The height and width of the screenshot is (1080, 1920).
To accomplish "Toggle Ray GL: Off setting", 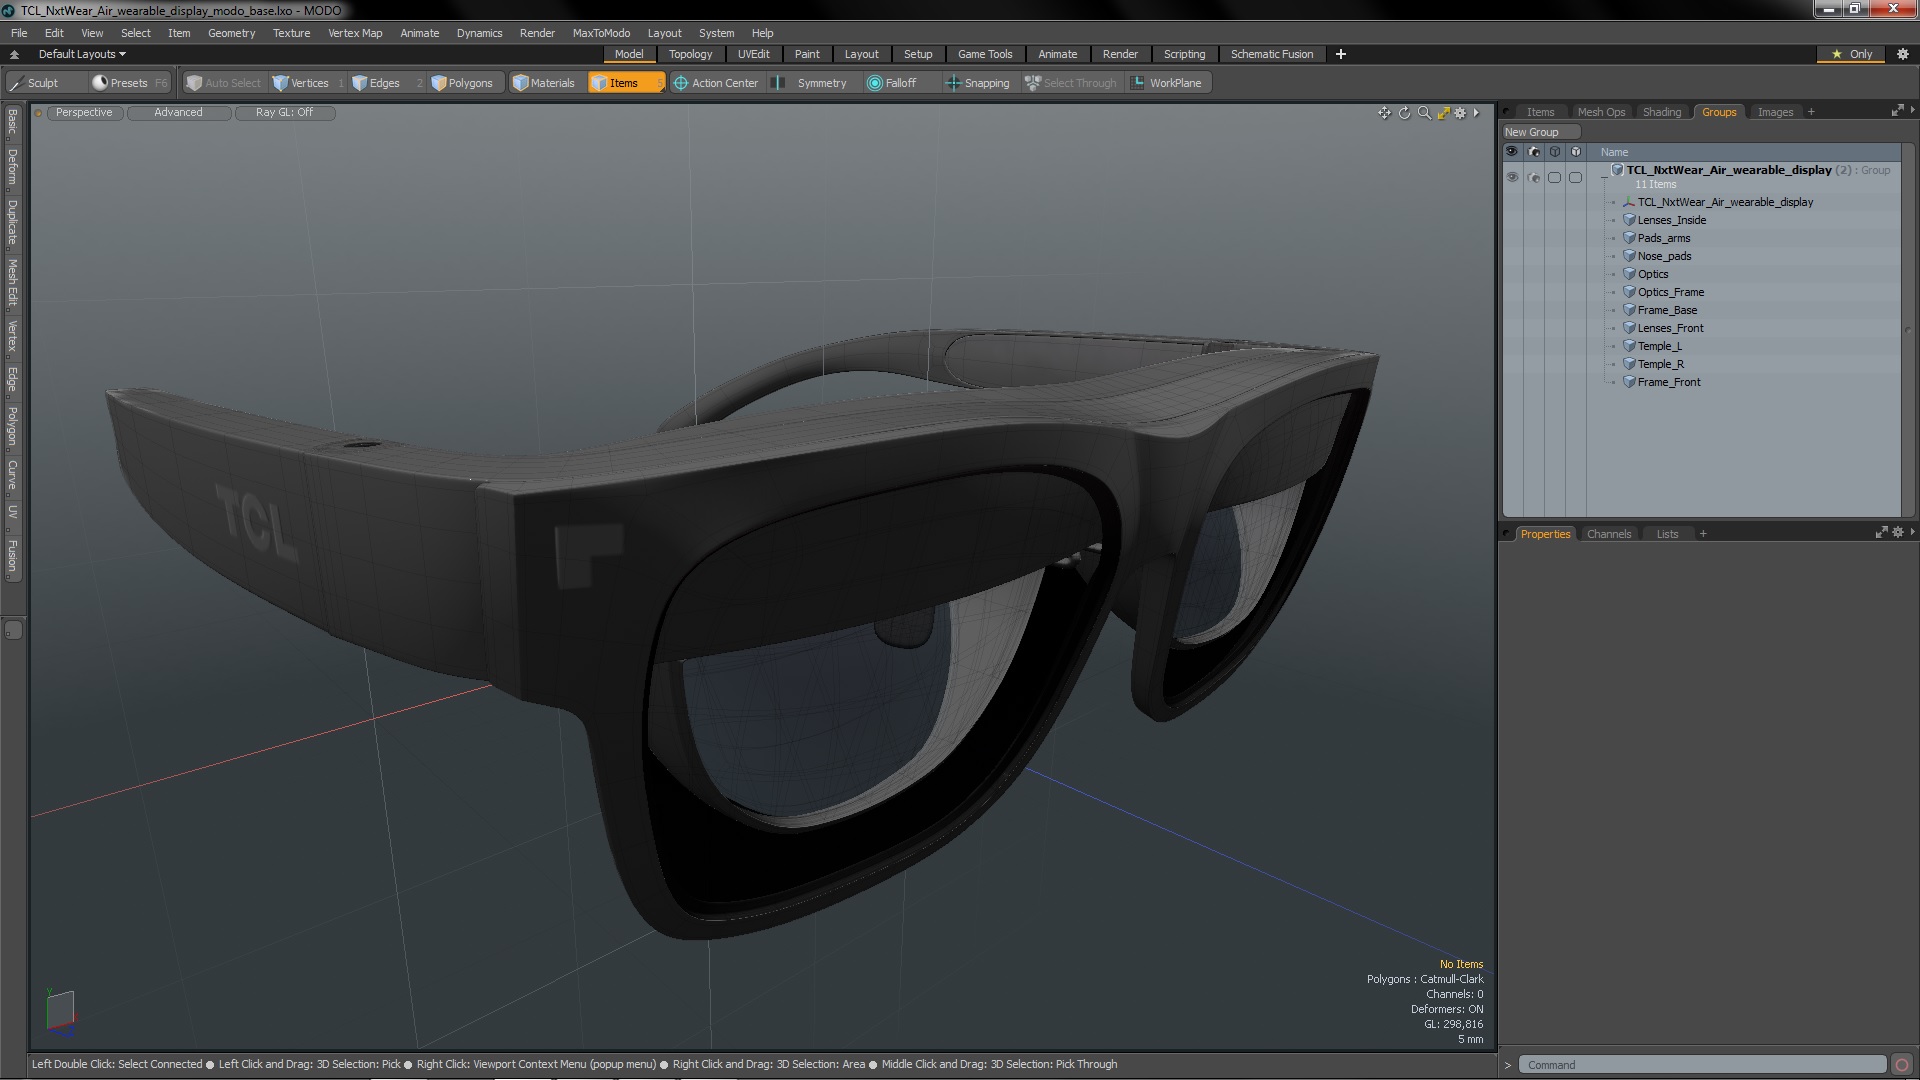I will (284, 113).
